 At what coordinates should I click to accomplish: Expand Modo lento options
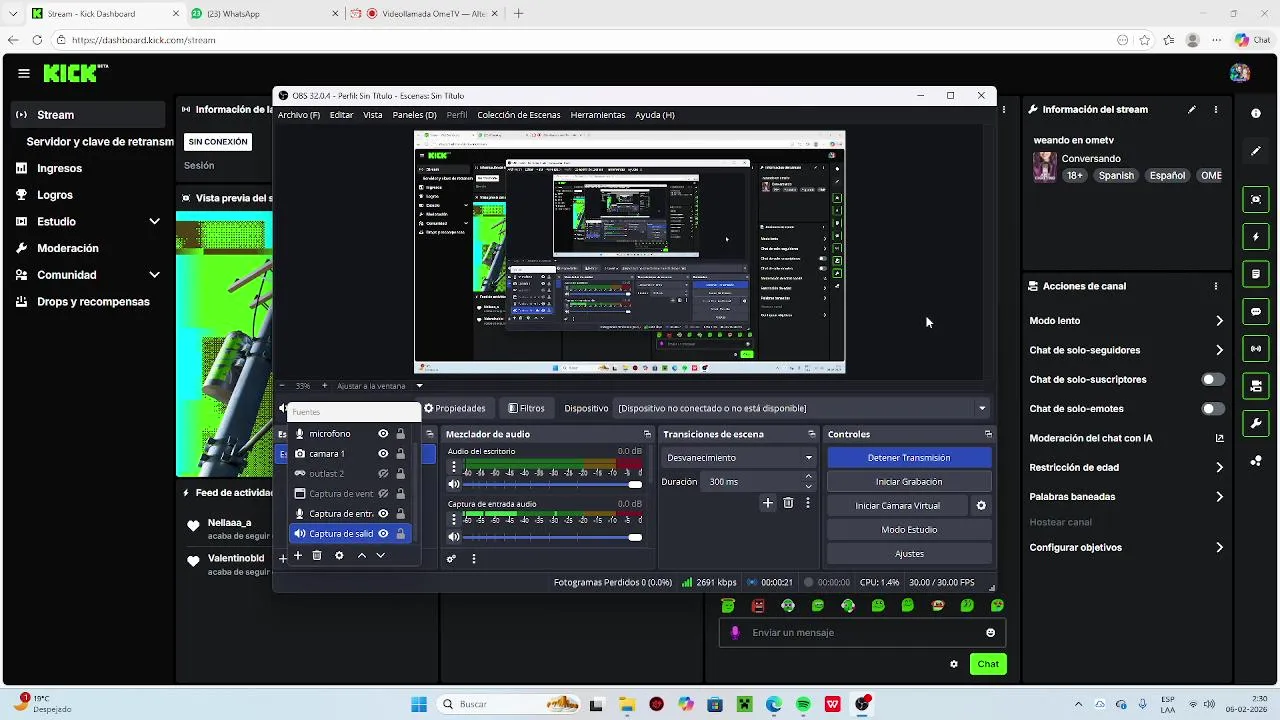pyautogui.click(x=1219, y=321)
